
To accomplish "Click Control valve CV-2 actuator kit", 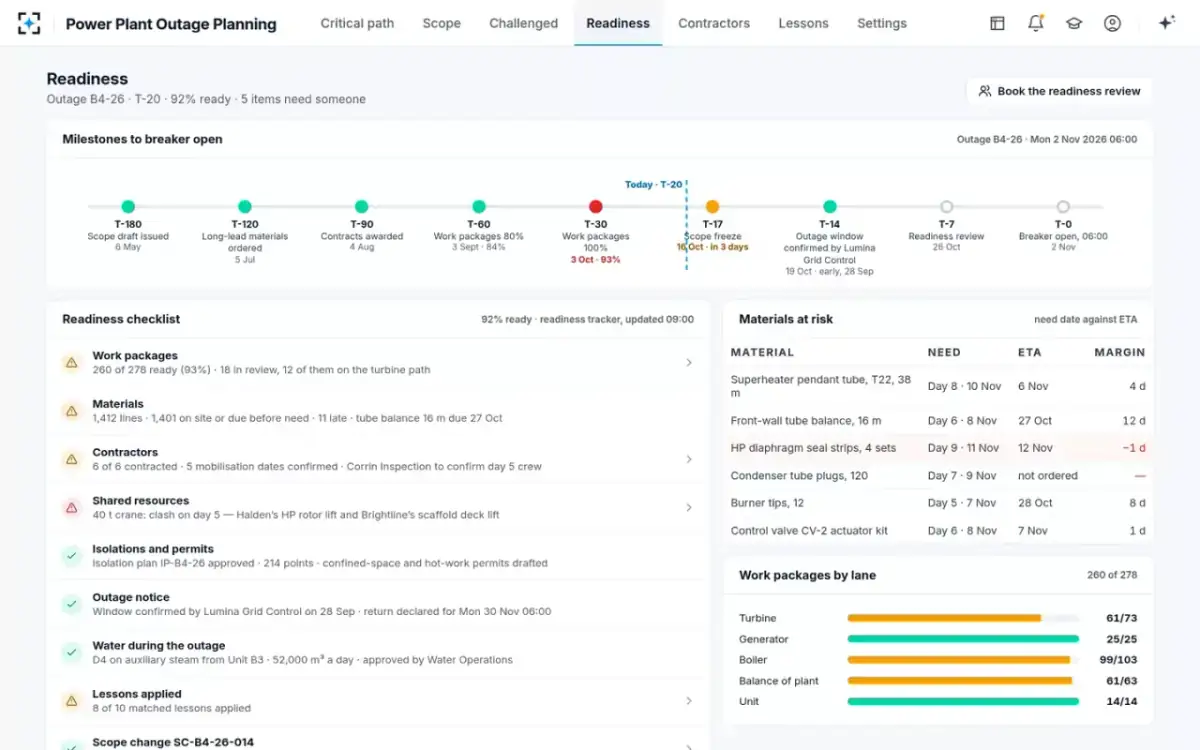I will coord(809,531).
